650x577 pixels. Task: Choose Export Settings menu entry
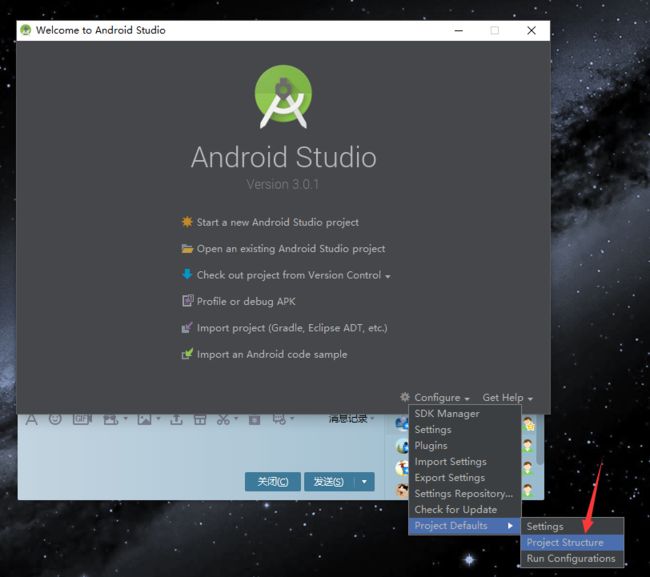click(x=465, y=478)
